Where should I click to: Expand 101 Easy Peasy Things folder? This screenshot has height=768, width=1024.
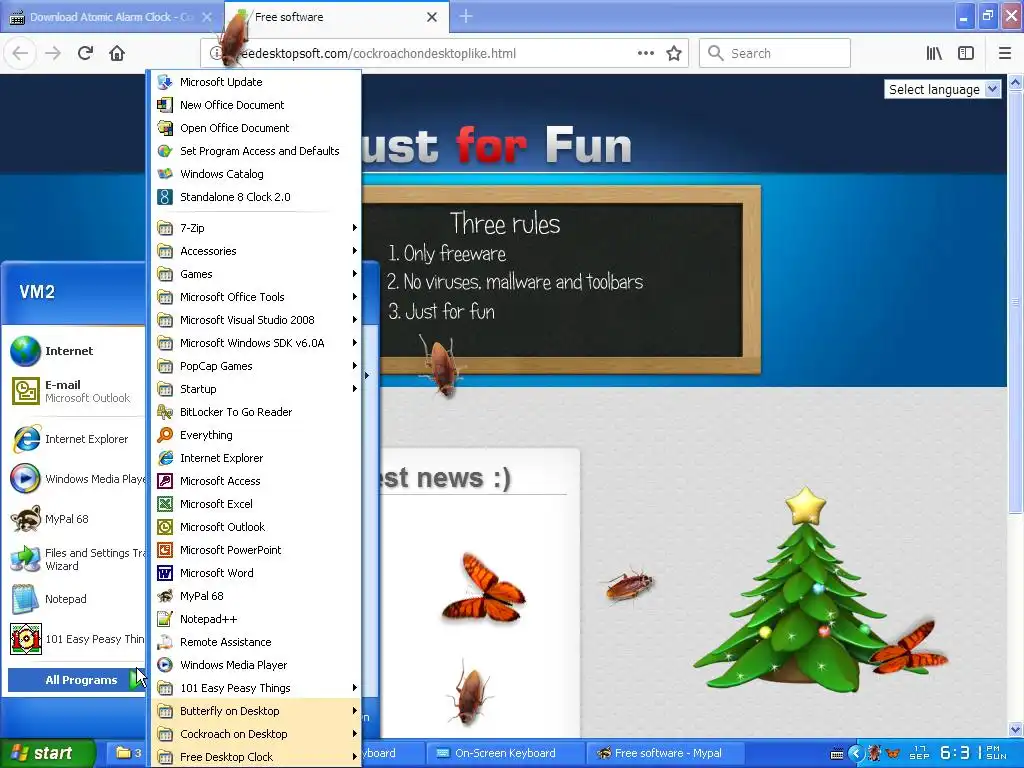255,688
